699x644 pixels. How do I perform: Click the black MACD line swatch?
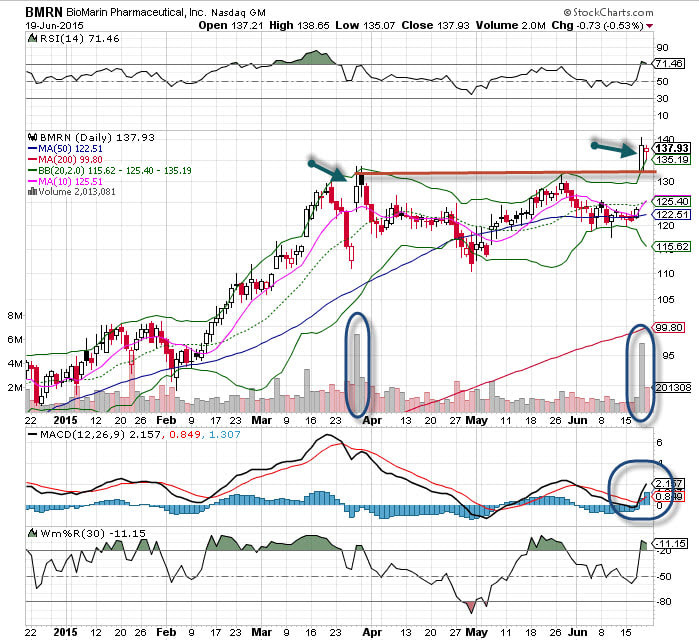click(32, 434)
